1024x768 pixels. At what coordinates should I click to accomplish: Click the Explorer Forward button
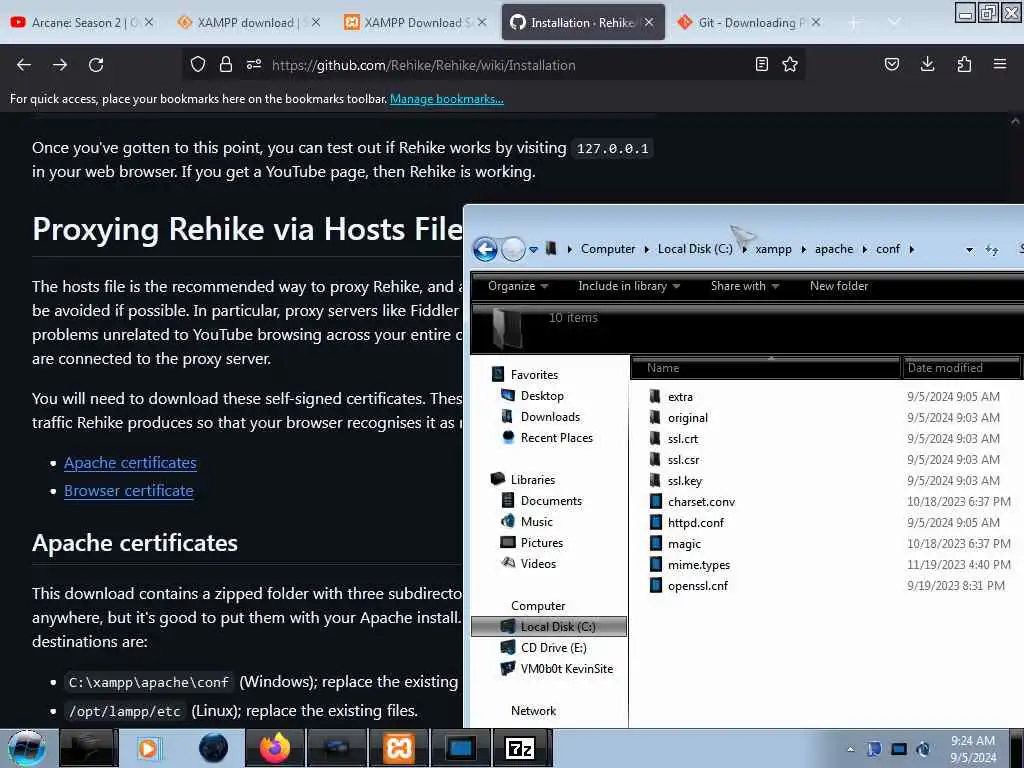tap(513, 249)
